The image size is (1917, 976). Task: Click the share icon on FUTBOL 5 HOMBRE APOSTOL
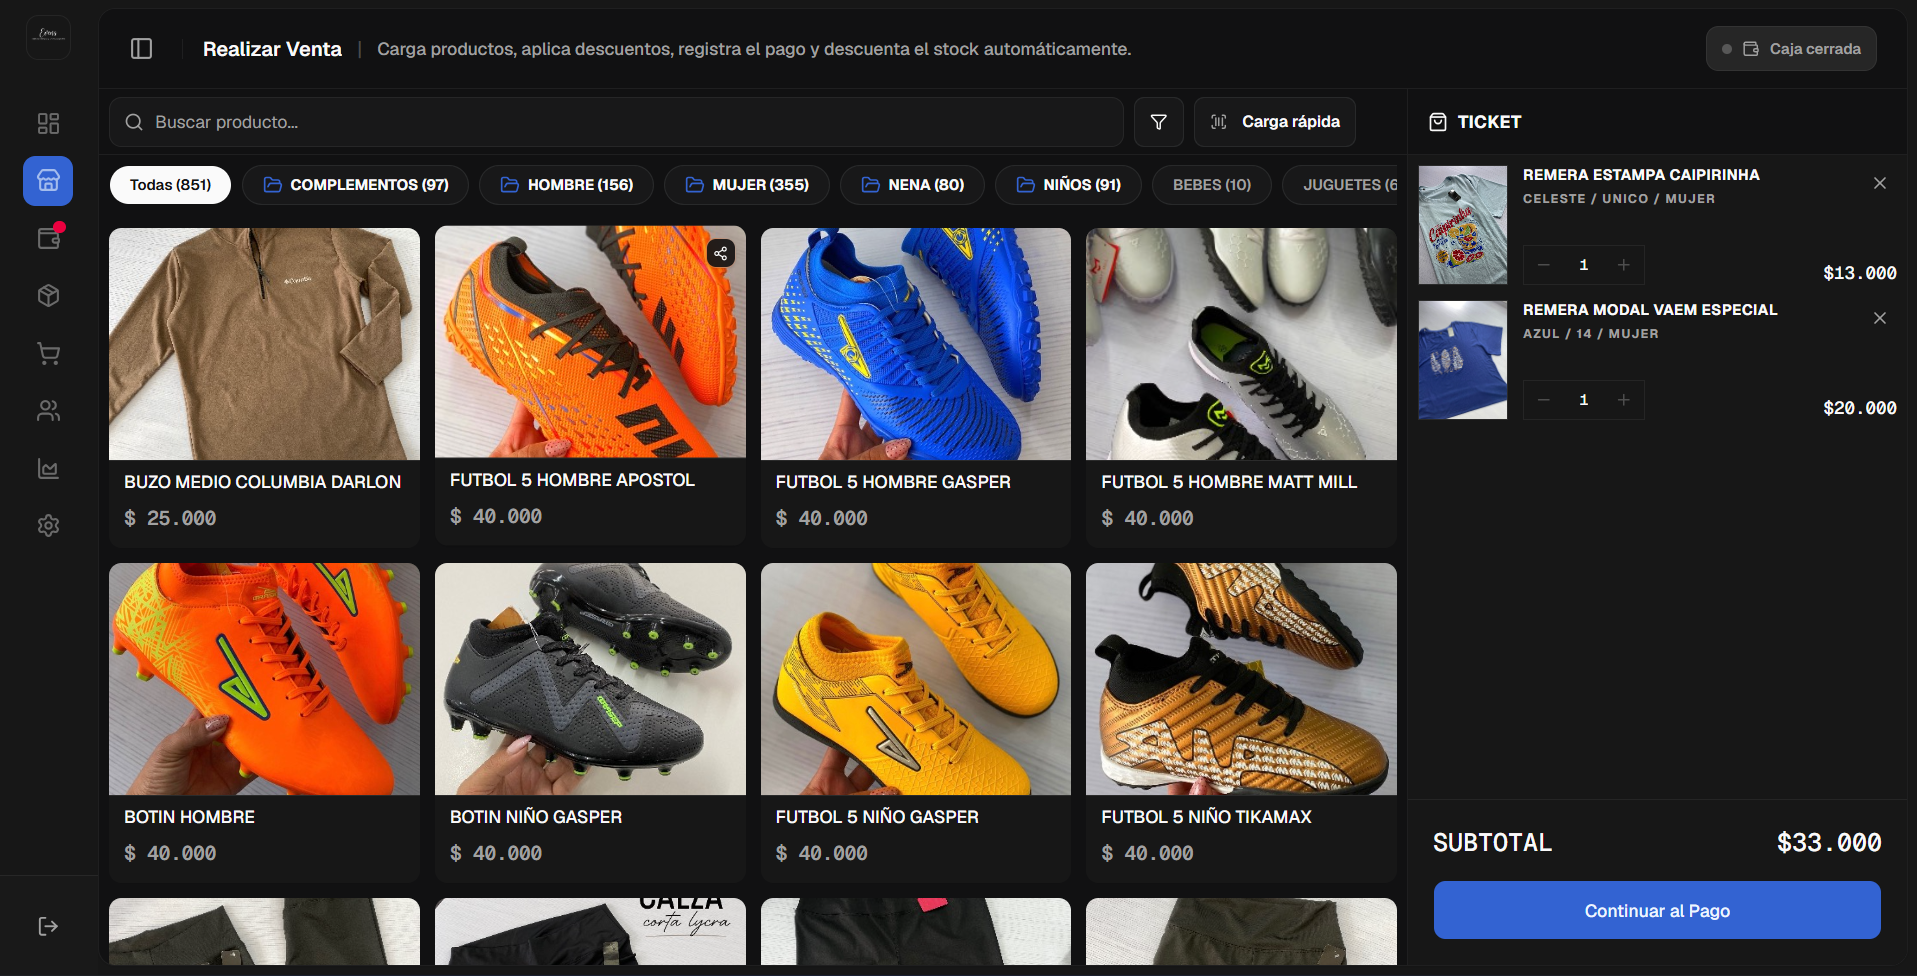coord(721,253)
